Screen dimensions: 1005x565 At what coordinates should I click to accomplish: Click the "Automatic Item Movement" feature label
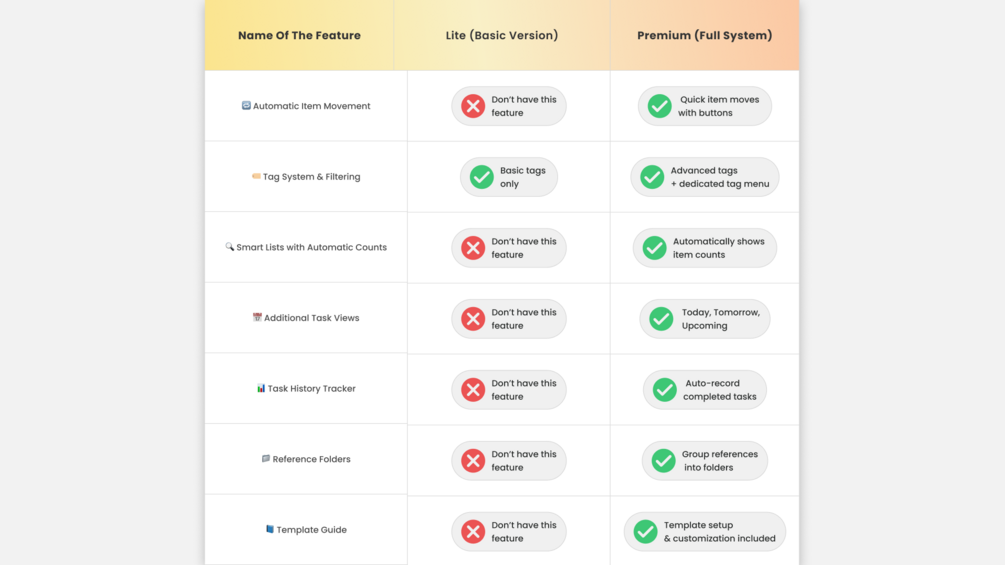311,106
